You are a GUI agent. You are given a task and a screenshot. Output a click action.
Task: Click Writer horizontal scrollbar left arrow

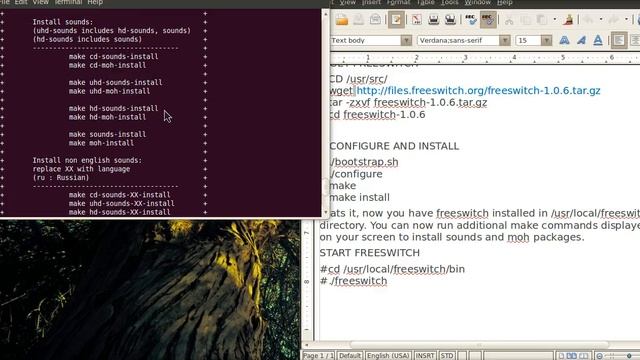[x=306, y=345]
